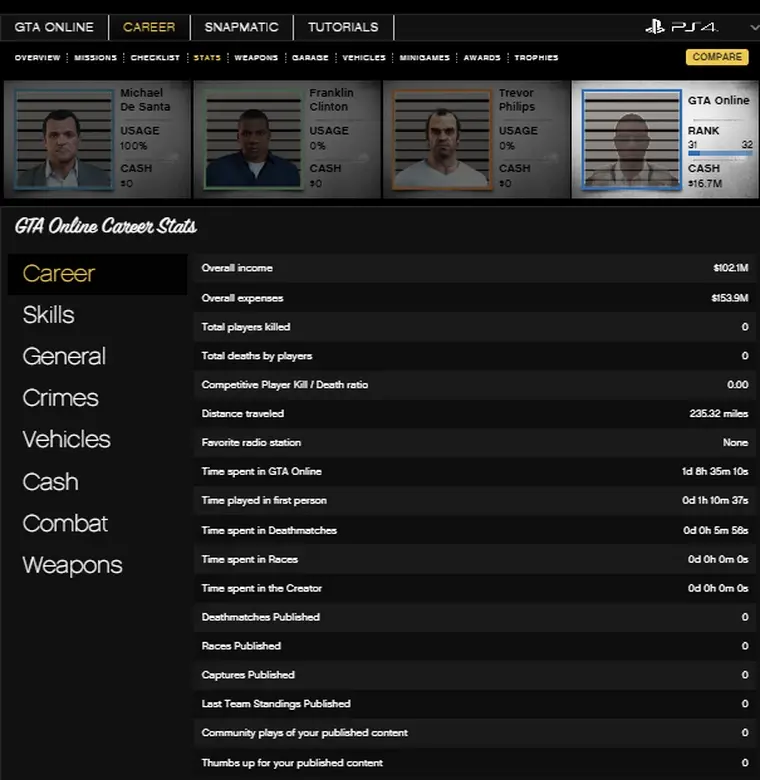Click the 0d 0h 5m 58s value
Image resolution: width=760 pixels, height=780 pixels.
click(716, 530)
